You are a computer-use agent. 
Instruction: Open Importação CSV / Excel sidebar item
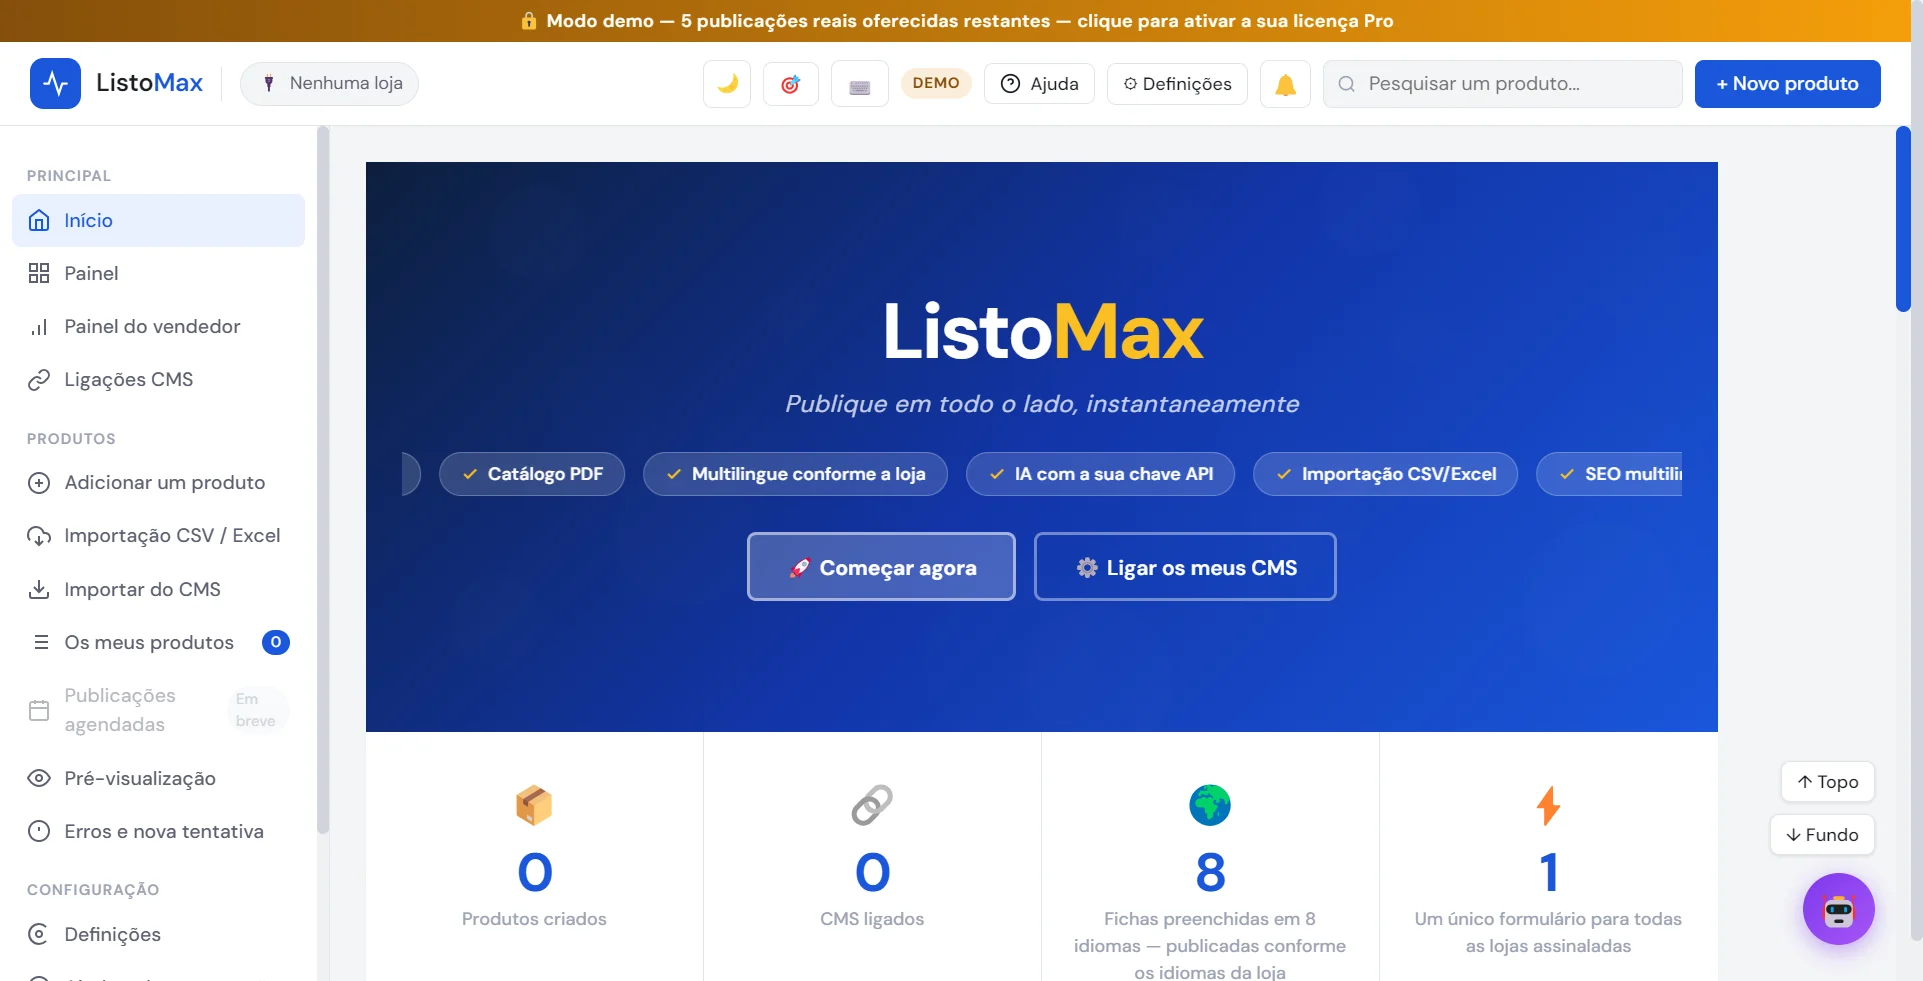pos(158,535)
